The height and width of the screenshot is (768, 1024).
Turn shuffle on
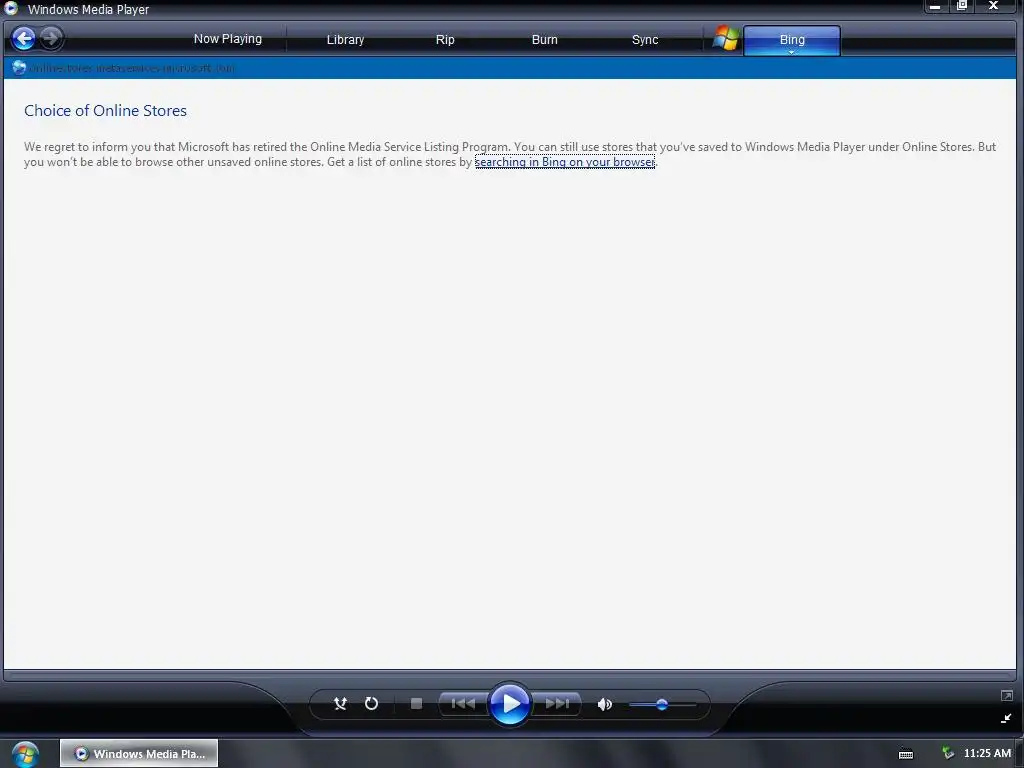click(x=340, y=703)
